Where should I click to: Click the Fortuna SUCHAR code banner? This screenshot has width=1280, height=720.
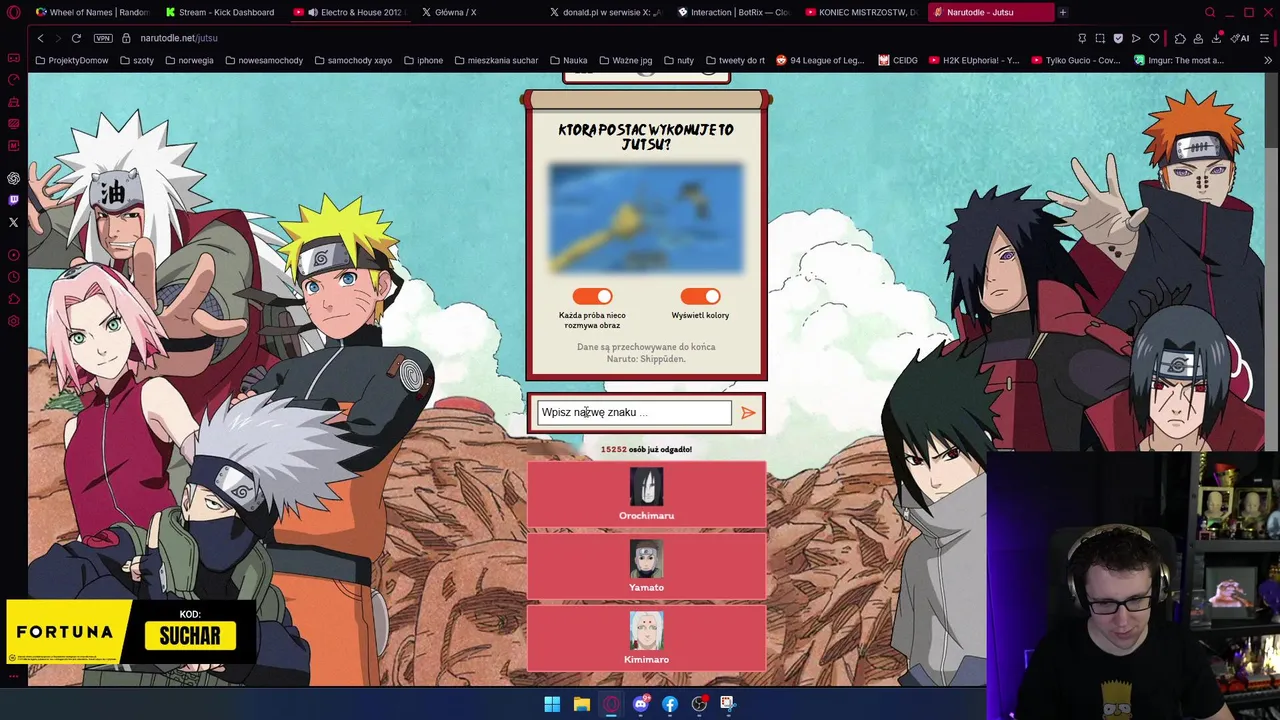tap(131, 632)
